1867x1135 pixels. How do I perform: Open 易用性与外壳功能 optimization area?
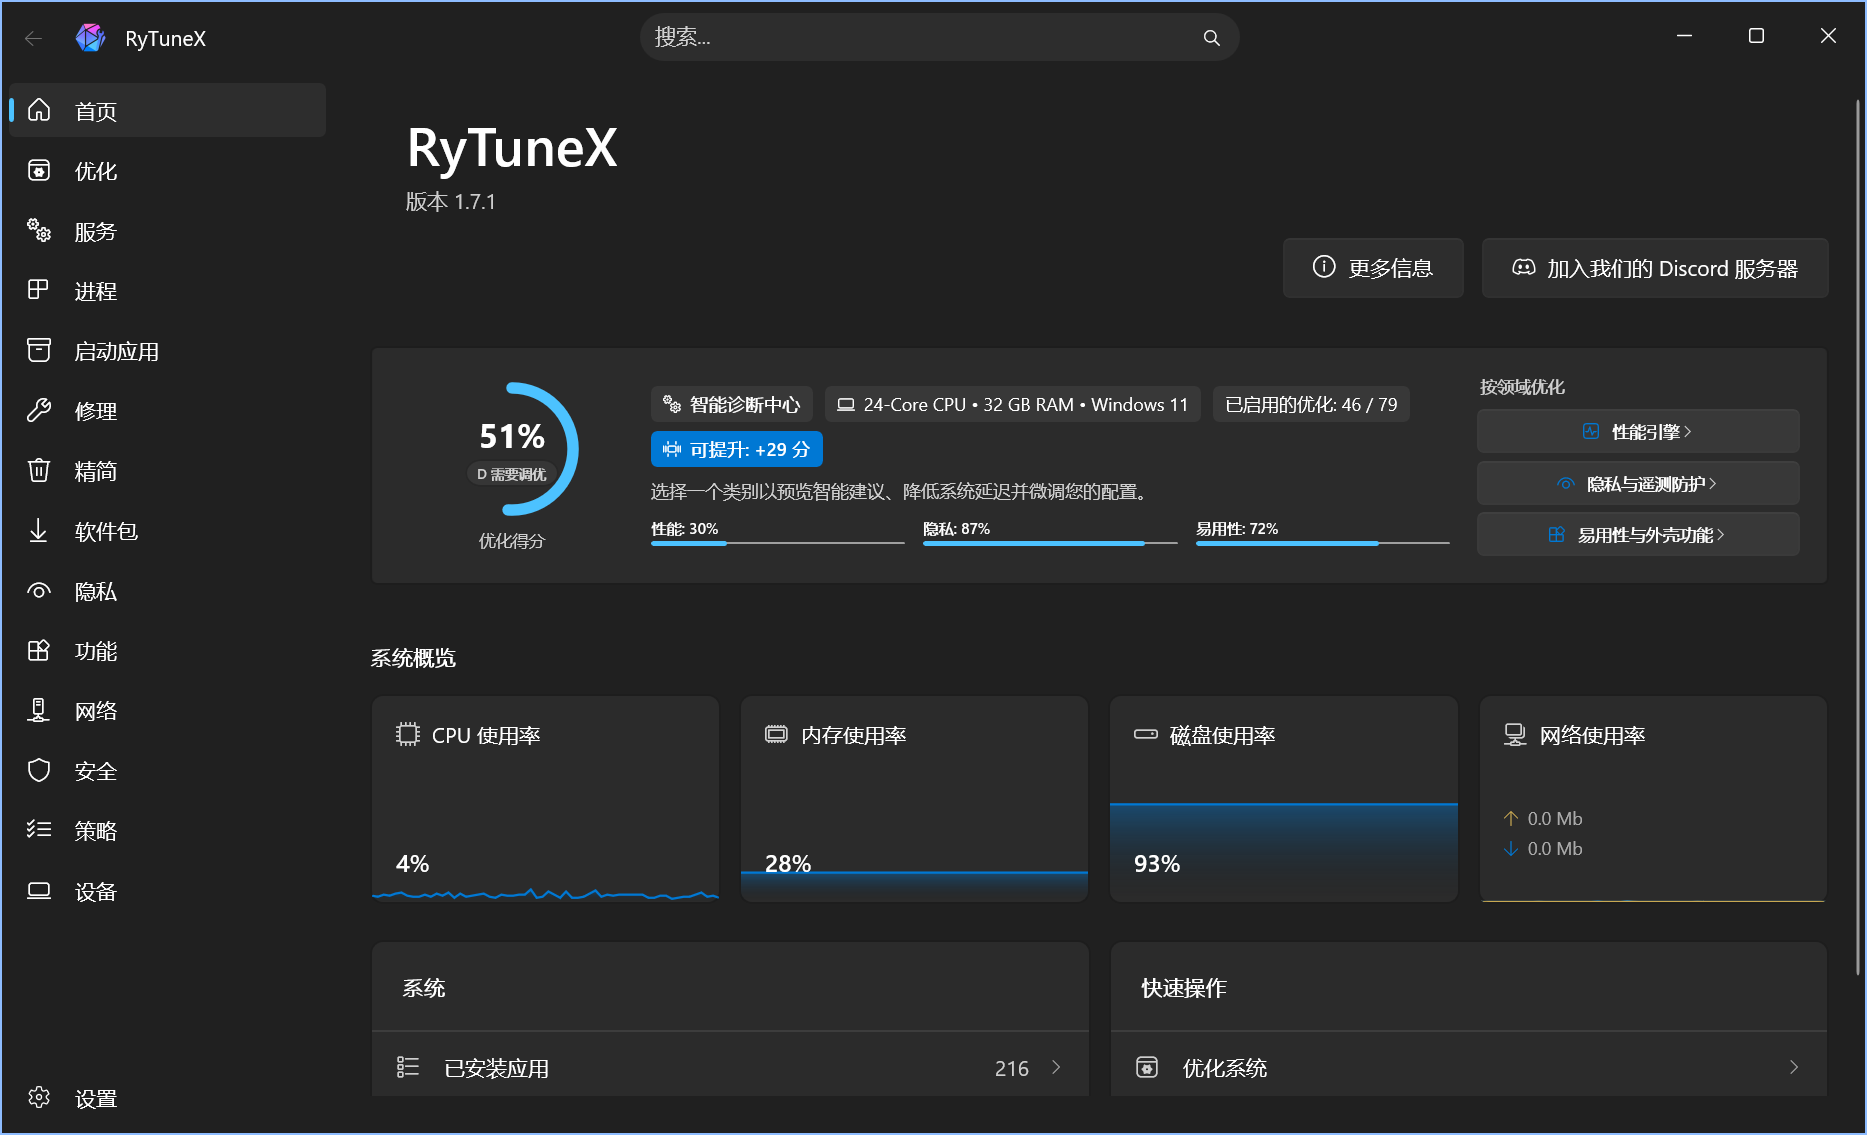point(1638,534)
